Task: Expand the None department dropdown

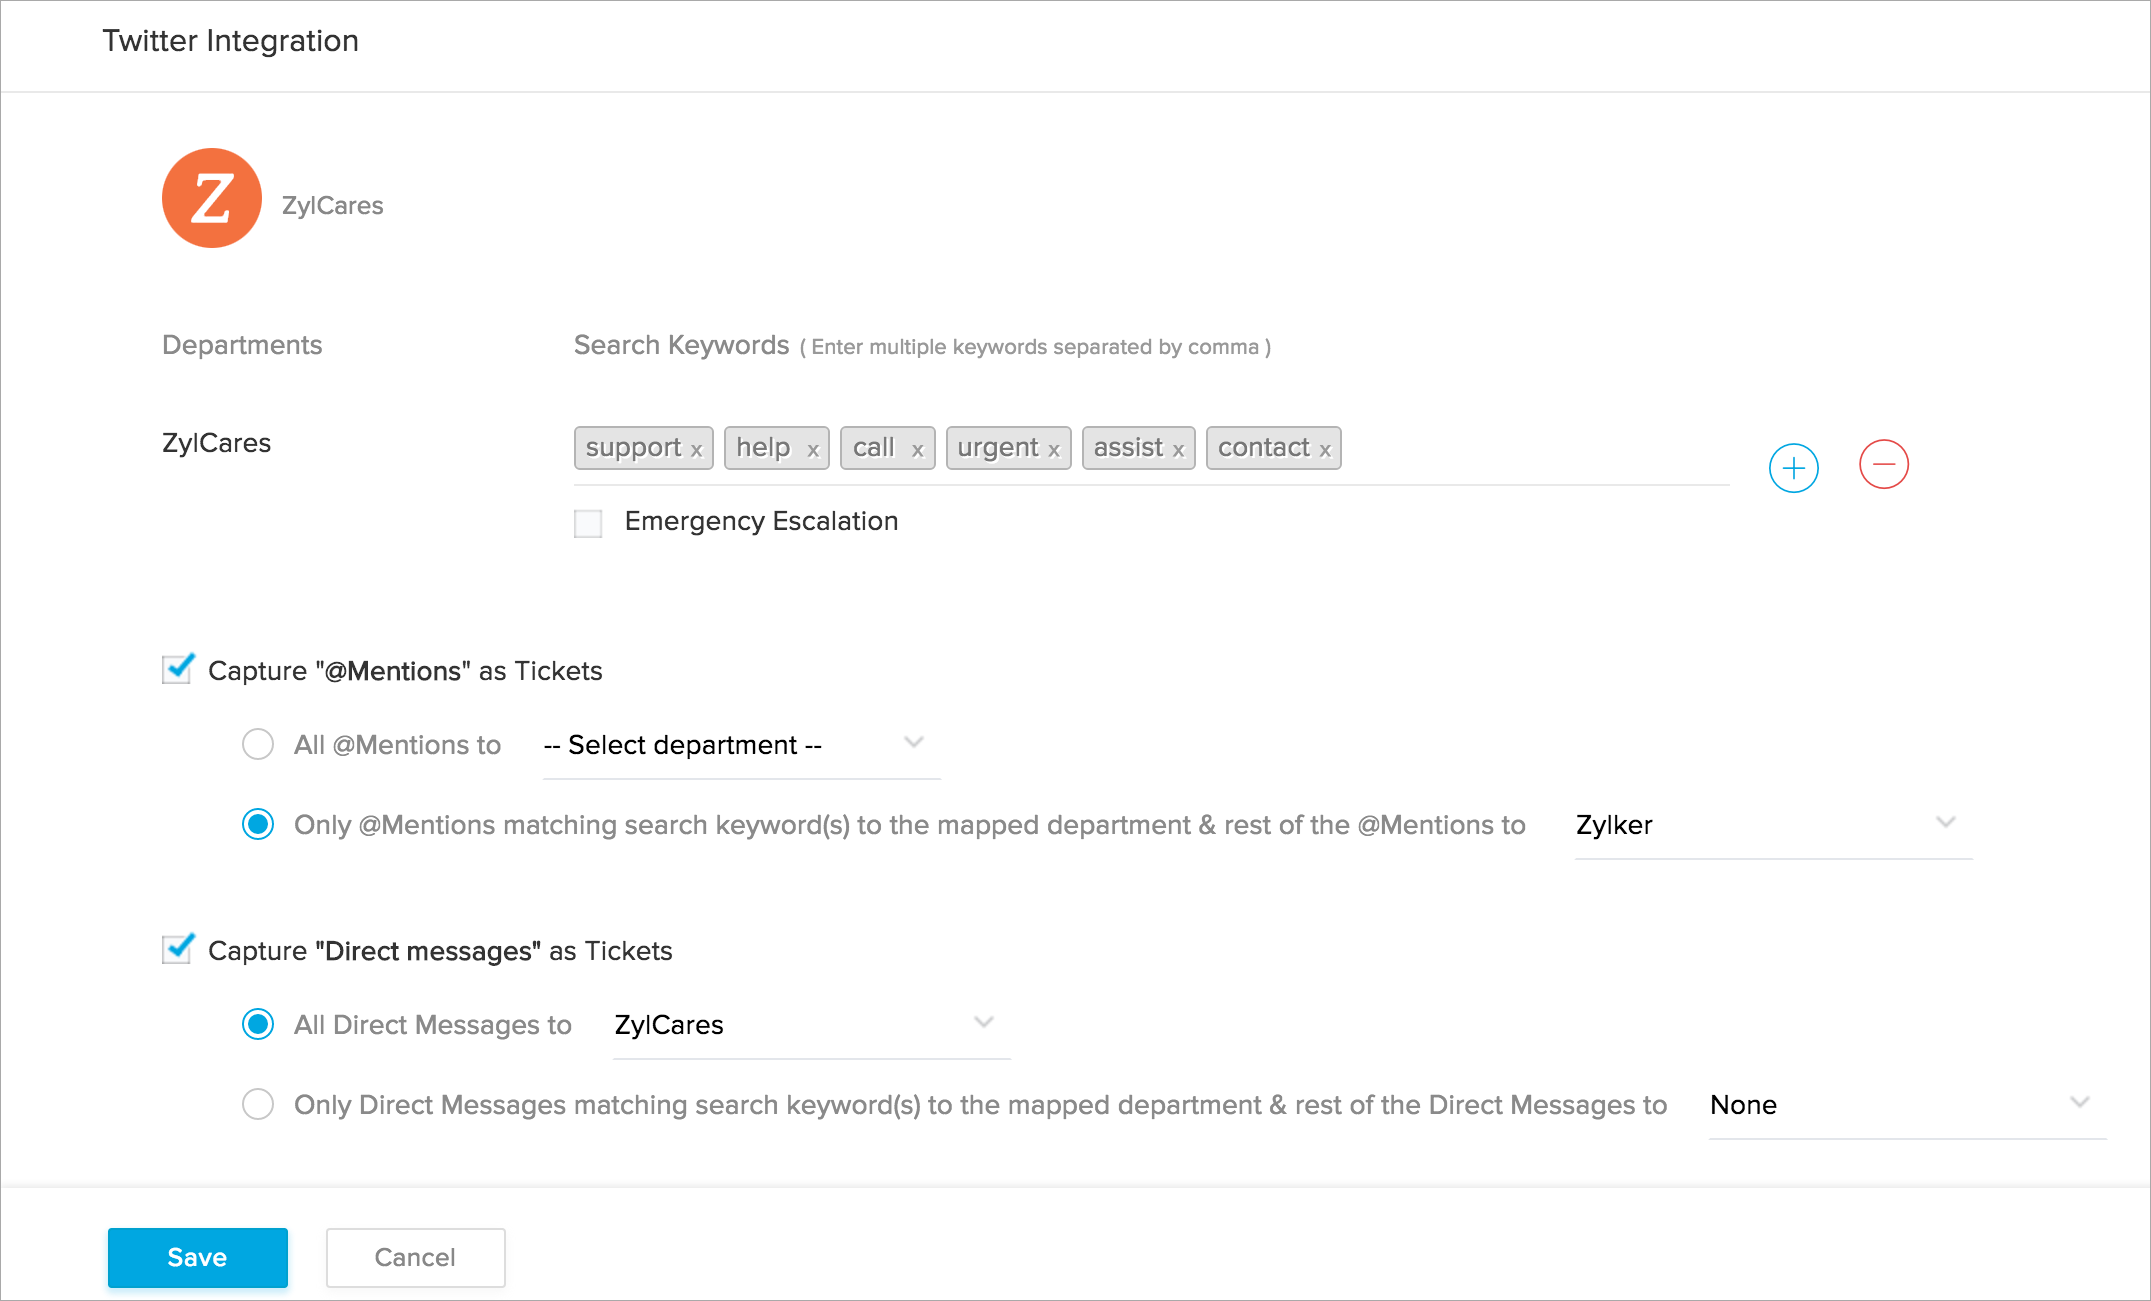Action: pyautogui.click(x=1906, y=1105)
